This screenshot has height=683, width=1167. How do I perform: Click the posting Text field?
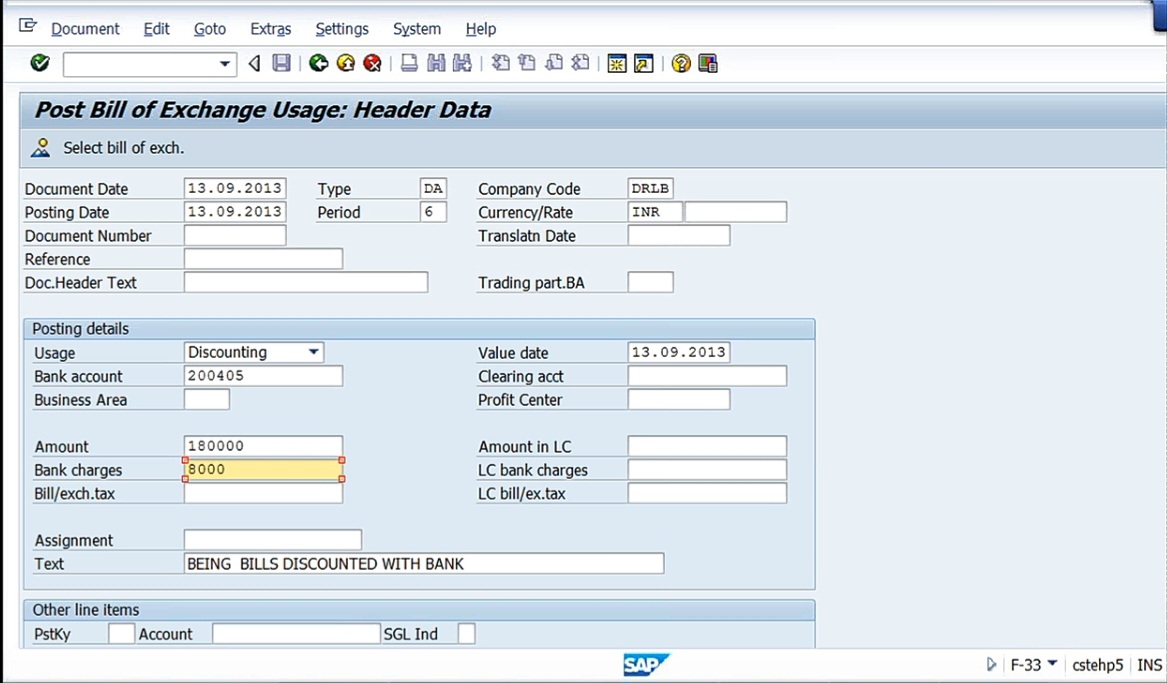424,563
